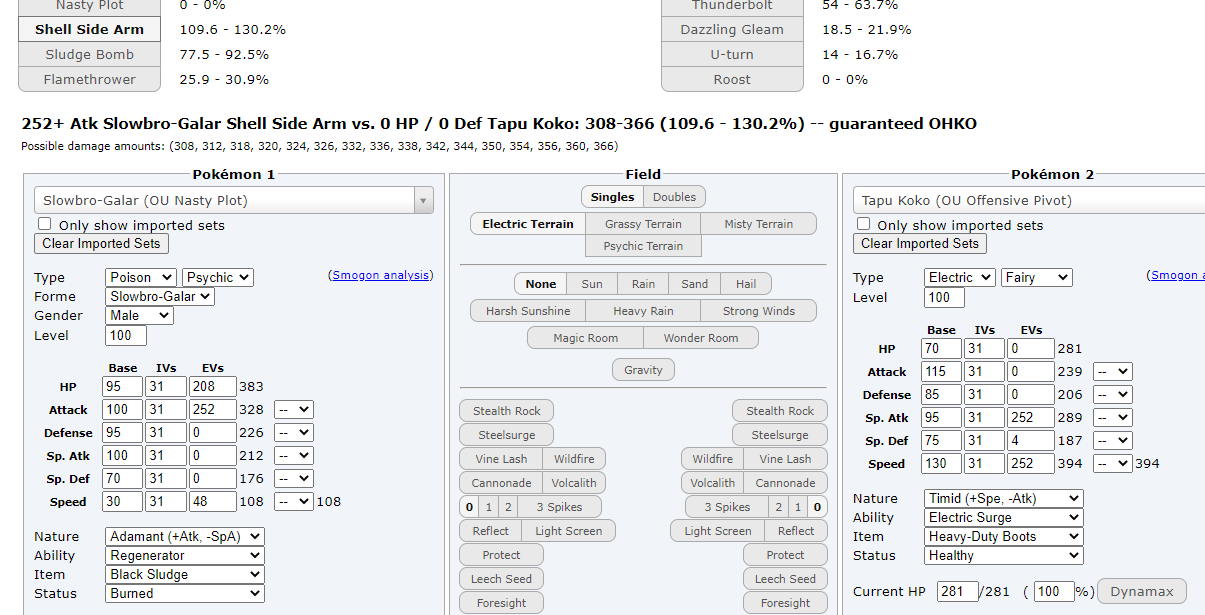Open the Slowbro-Galar set selector dropdown

[234, 200]
